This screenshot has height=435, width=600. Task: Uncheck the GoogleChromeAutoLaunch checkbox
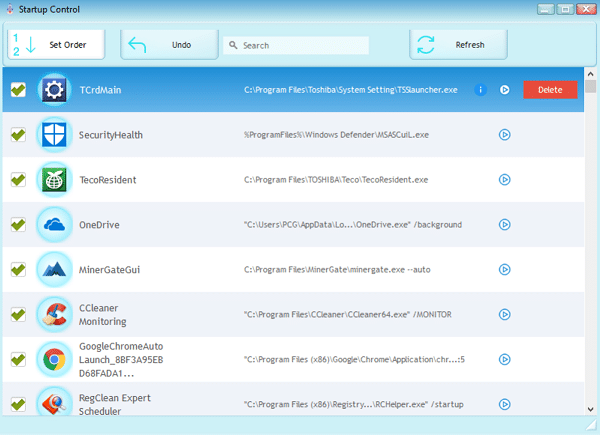(x=18, y=360)
